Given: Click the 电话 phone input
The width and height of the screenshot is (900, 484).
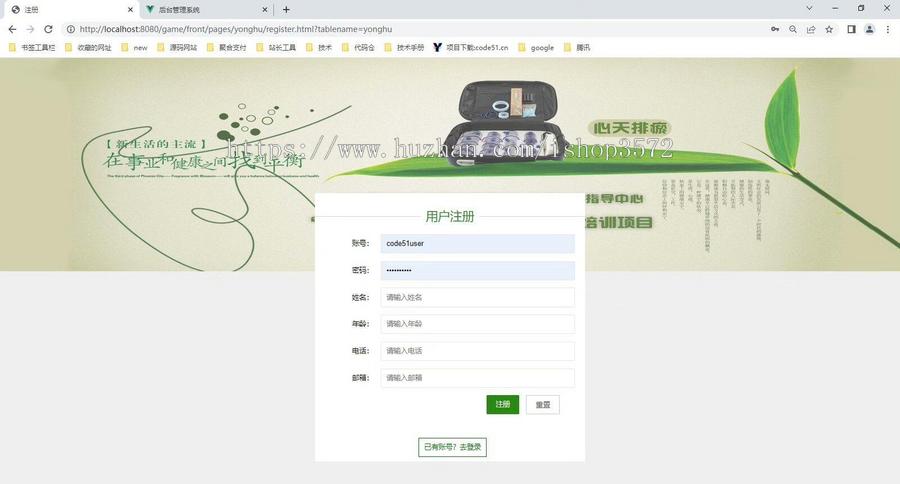Looking at the screenshot, I should pos(478,351).
